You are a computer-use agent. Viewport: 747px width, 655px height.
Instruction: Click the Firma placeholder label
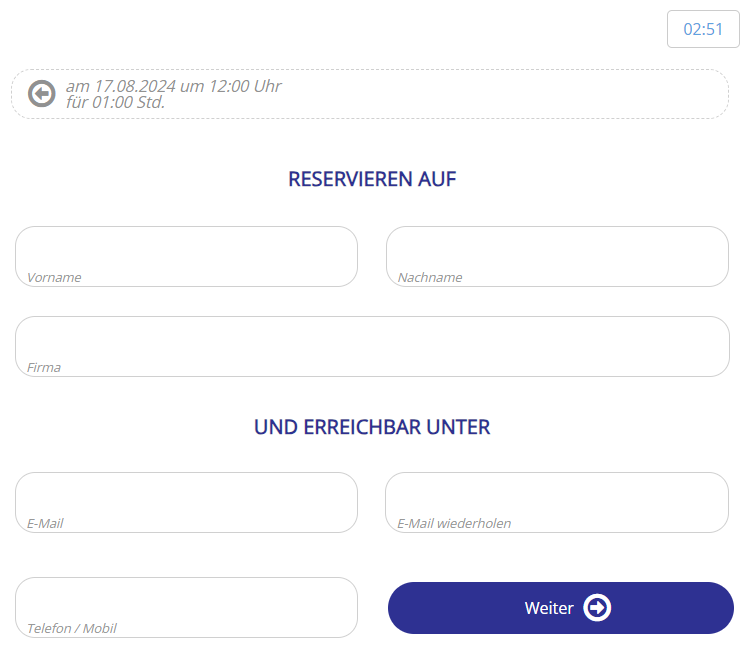coord(44,367)
